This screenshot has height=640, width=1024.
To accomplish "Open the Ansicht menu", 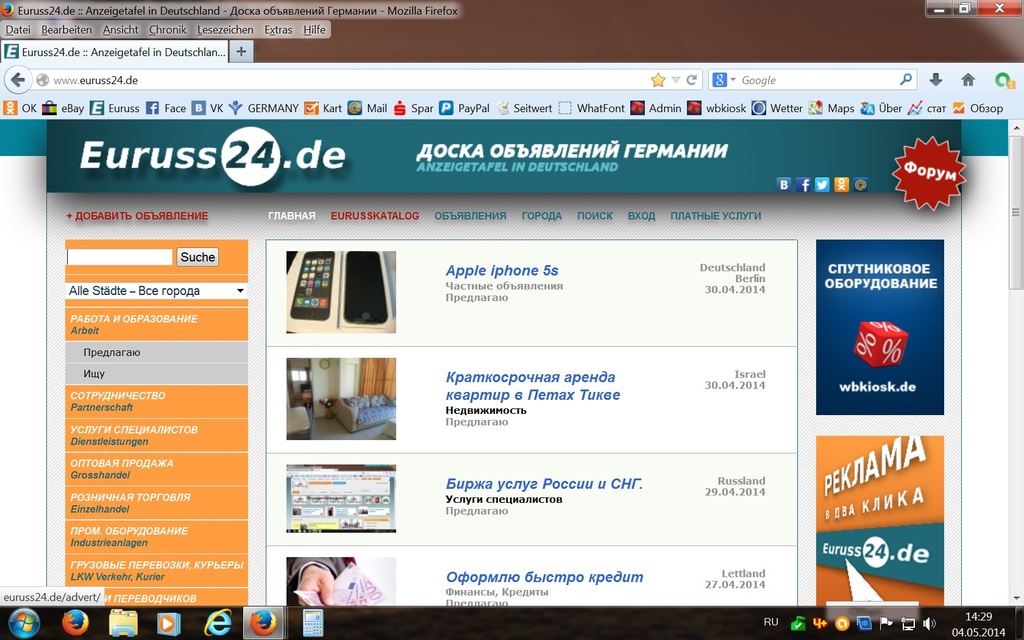I will [120, 29].
